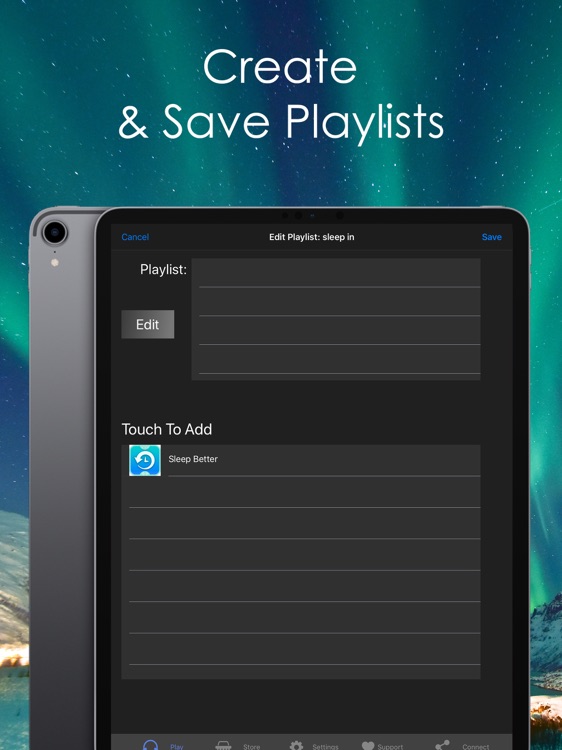Select the Play tab label
This screenshot has width=562, height=750.
(176, 747)
